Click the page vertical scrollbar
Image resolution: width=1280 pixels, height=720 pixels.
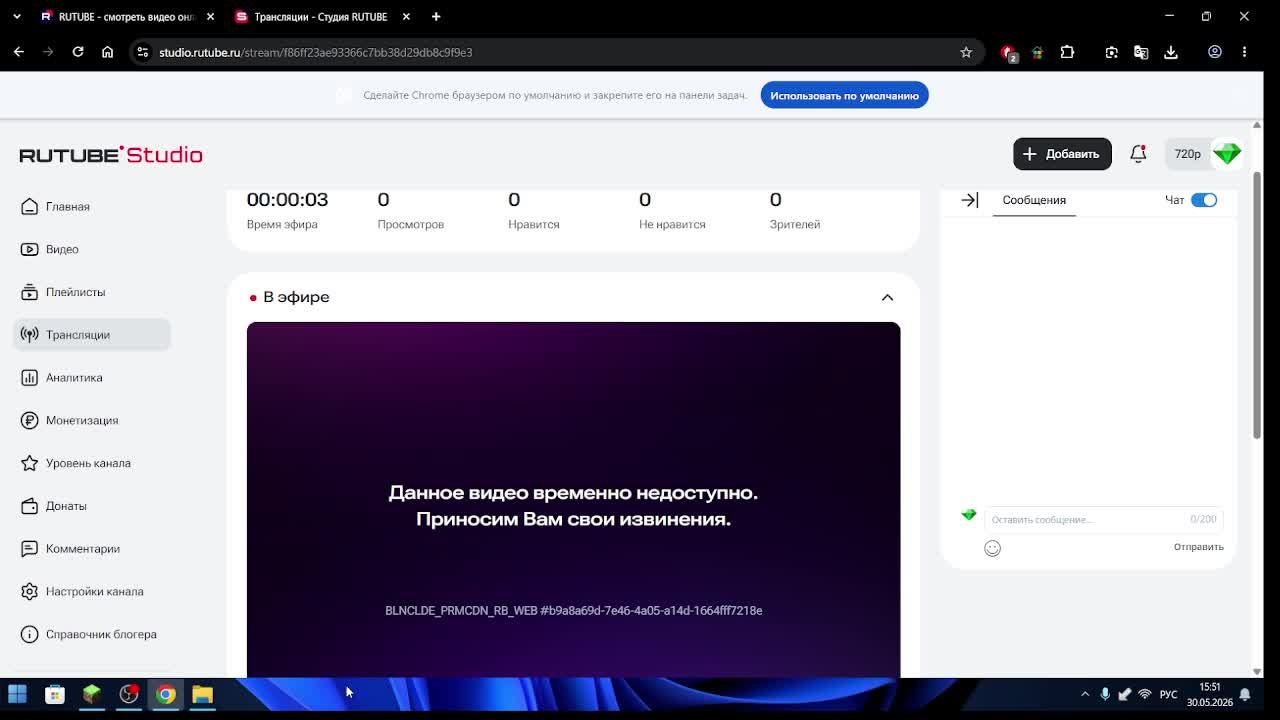[1257, 305]
